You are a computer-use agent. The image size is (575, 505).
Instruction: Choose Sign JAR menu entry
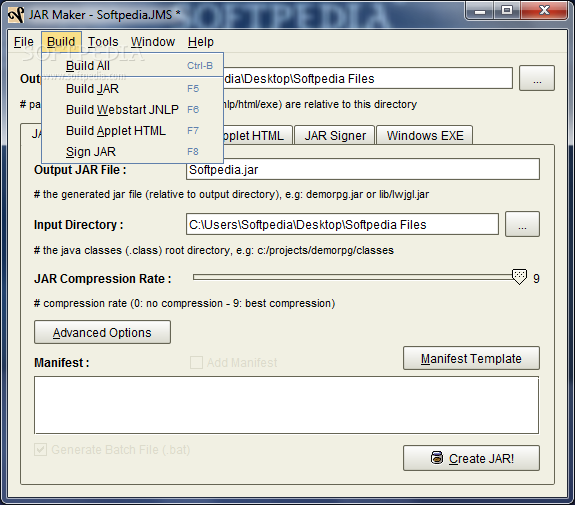[132, 151]
